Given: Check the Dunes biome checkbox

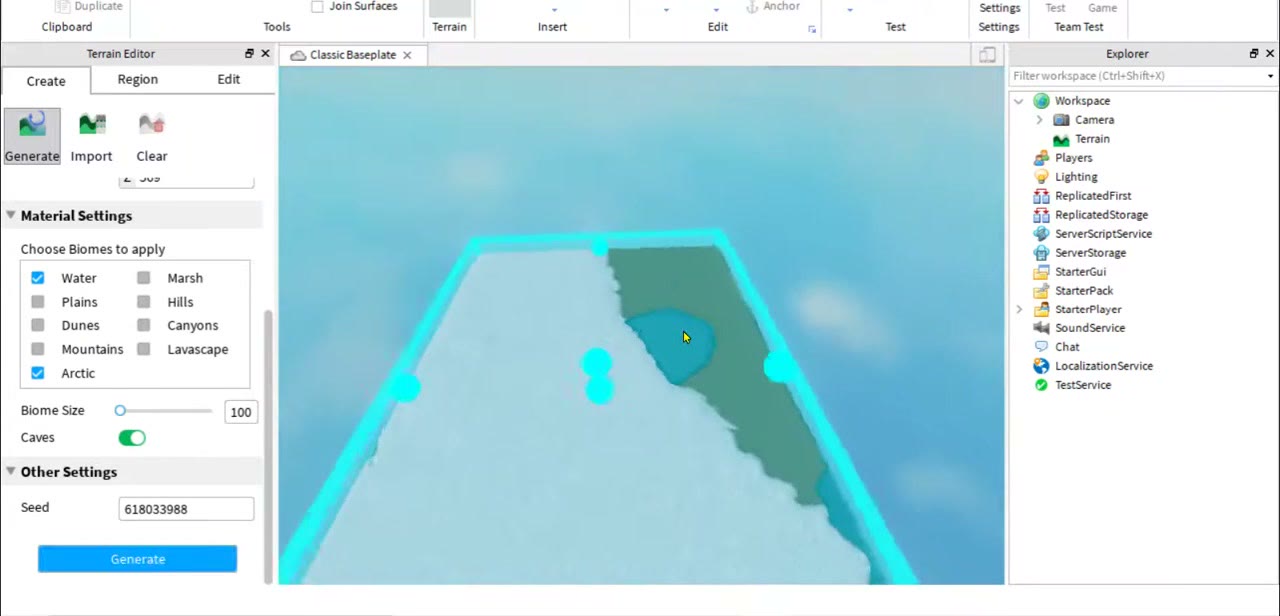Looking at the screenshot, I should pos(37,325).
